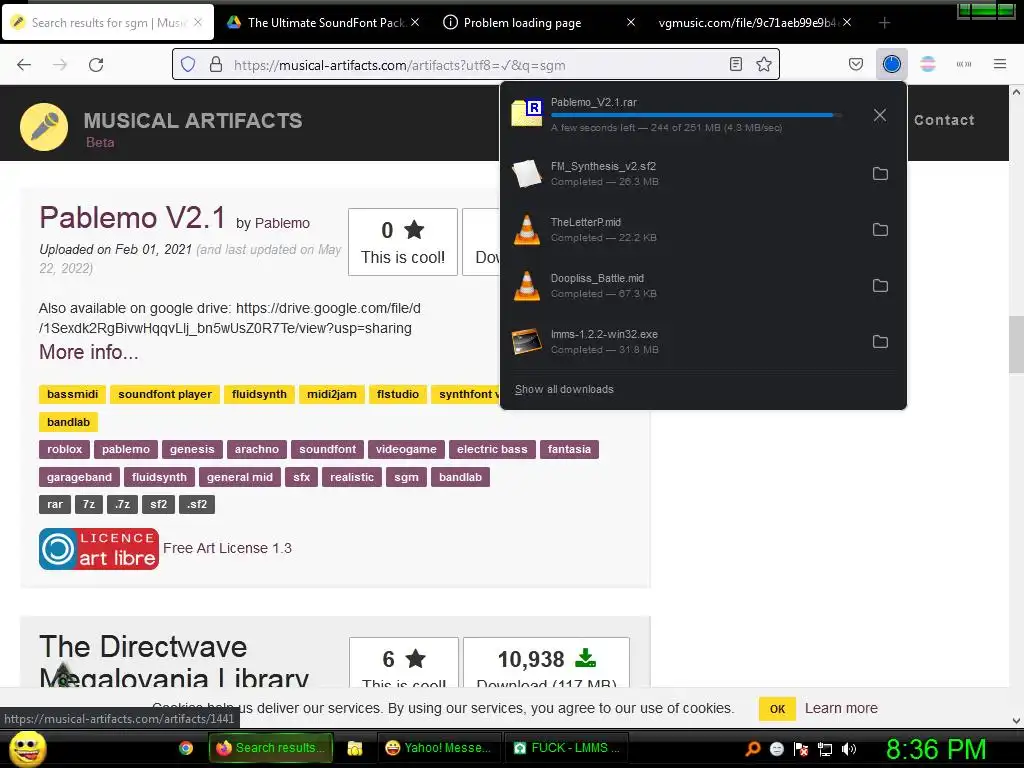
Task: Switch to Search results for sgm tab
Action: pyautogui.click(x=108, y=23)
